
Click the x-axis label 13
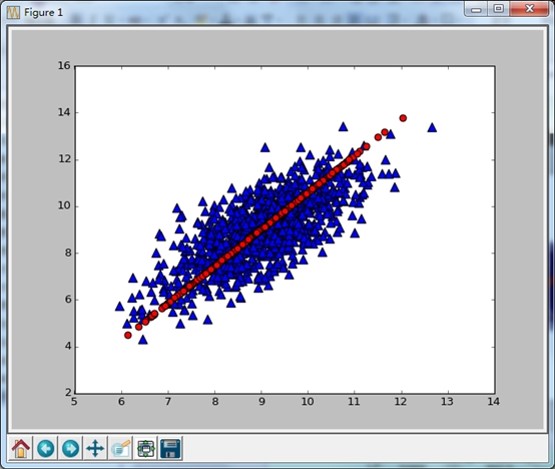[447, 402]
